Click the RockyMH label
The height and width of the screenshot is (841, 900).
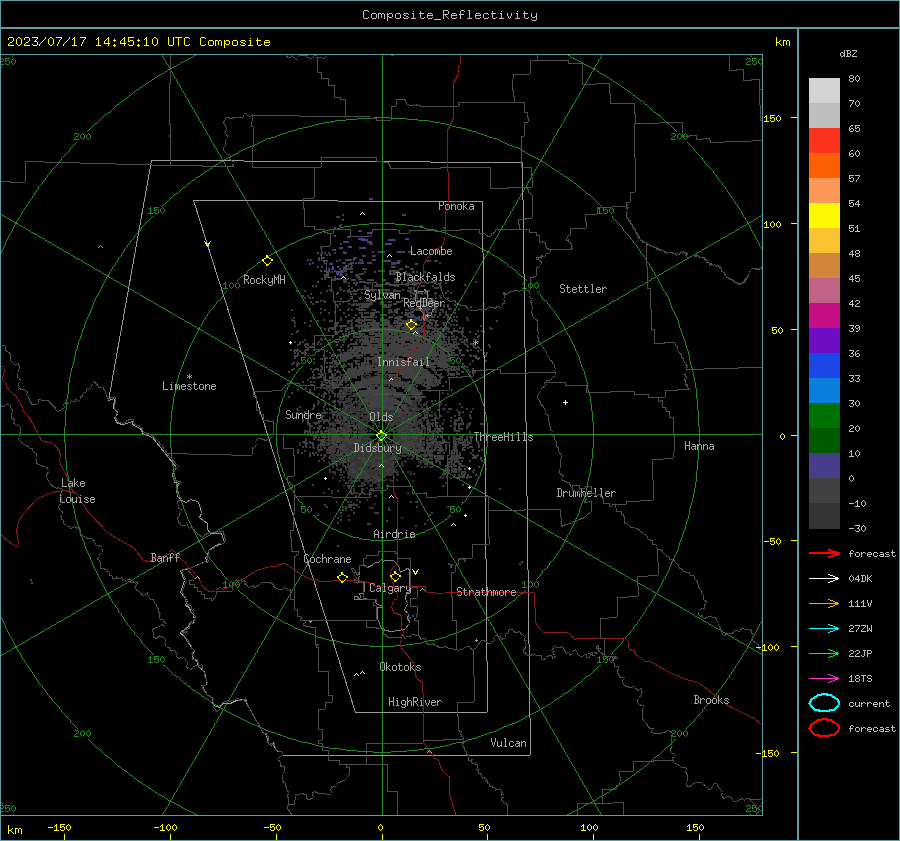pos(264,280)
